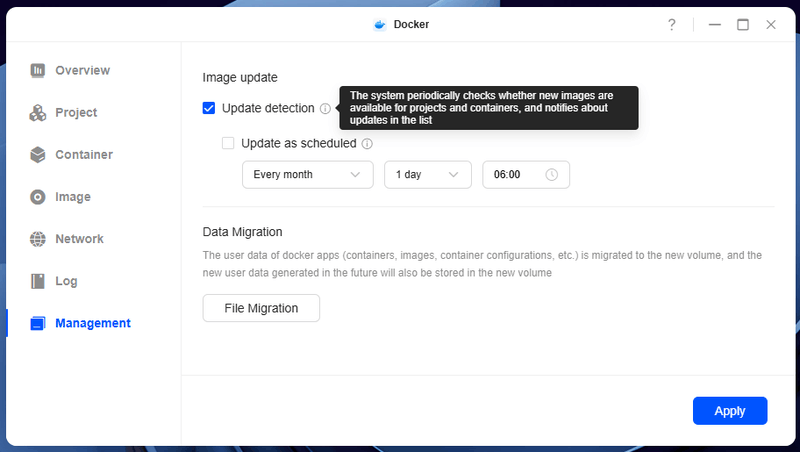Open the Log section

[66, 281]
